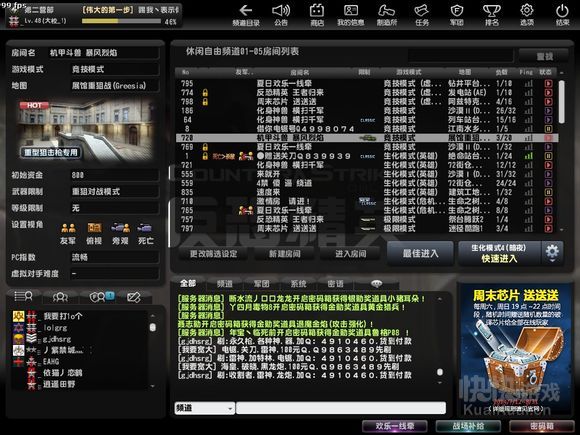Click 新建房间 to create a room
The width and height of the screenshot is (580, 435).
pos(284,254)
